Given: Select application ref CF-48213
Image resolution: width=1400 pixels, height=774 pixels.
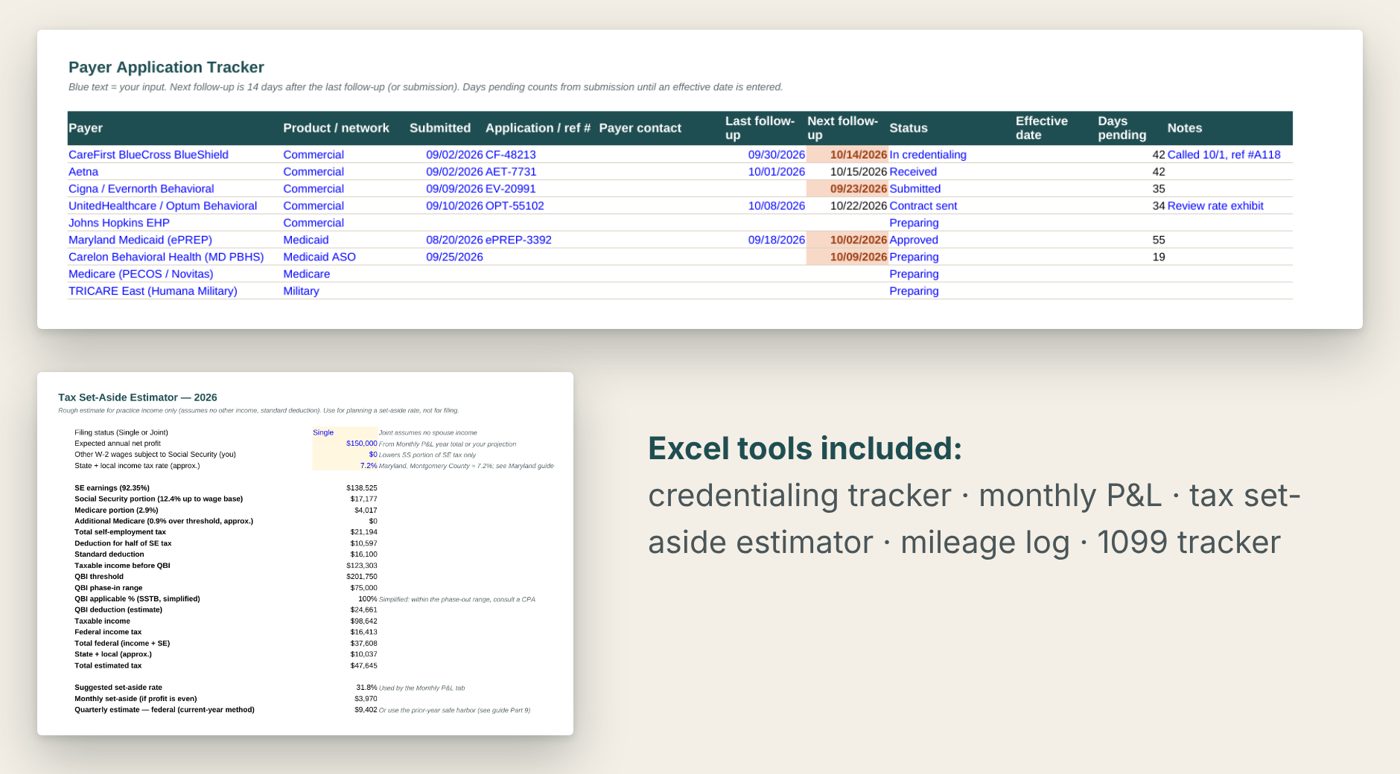Looking at the screenshot, I should pos(511,155).
